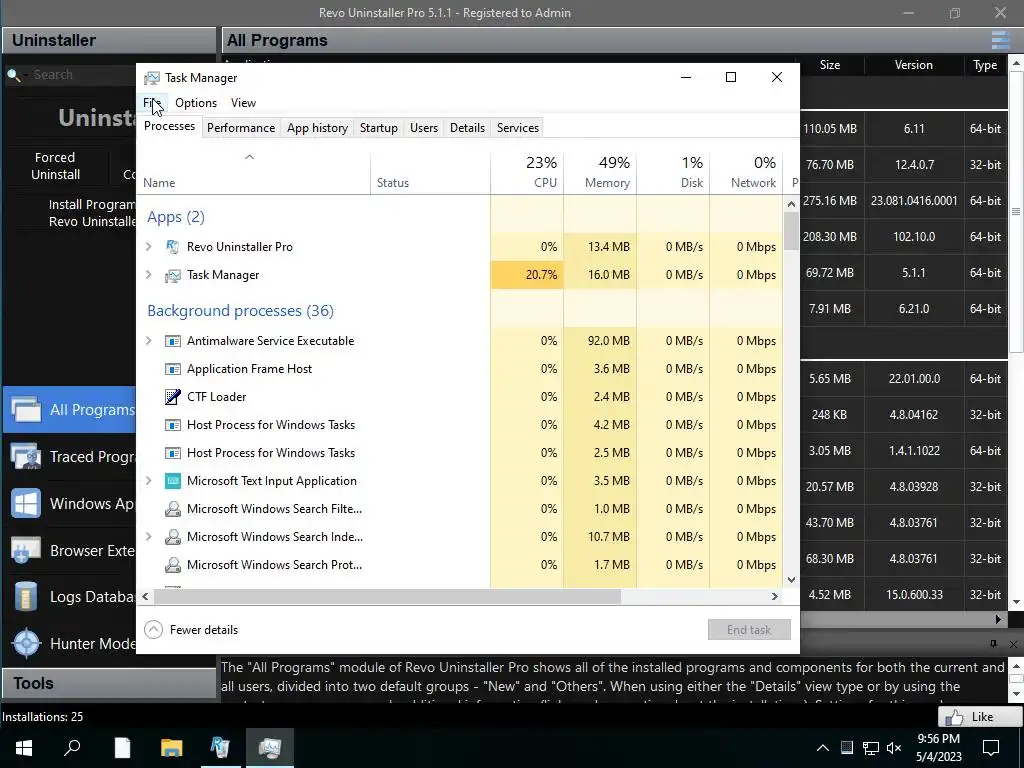Image resolution: width=1024 pixels, height=768 pixels.
Task: Click the Task Manager process row icon
Action: click(172, 275)
